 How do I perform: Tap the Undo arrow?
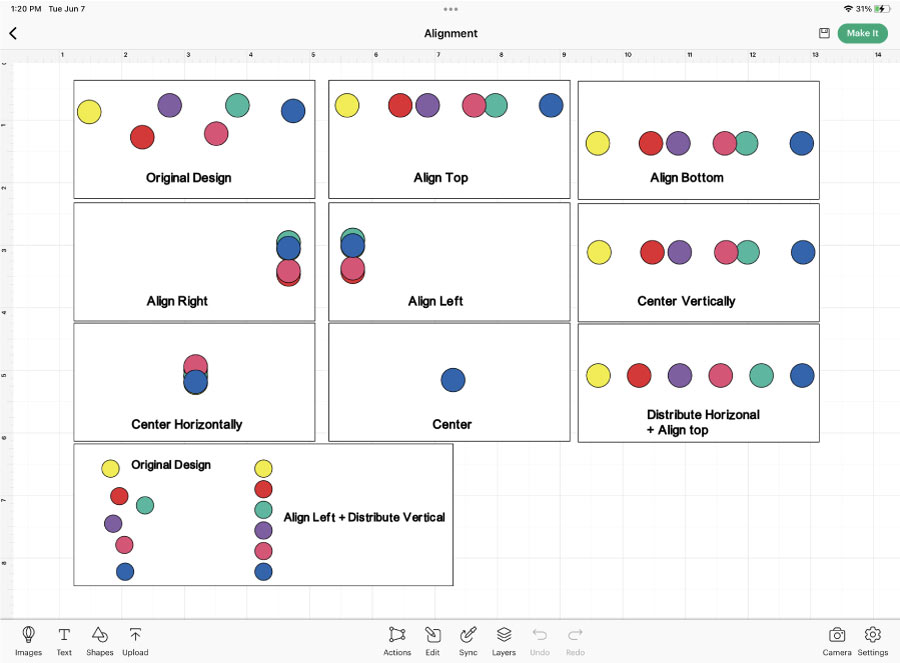540,641
